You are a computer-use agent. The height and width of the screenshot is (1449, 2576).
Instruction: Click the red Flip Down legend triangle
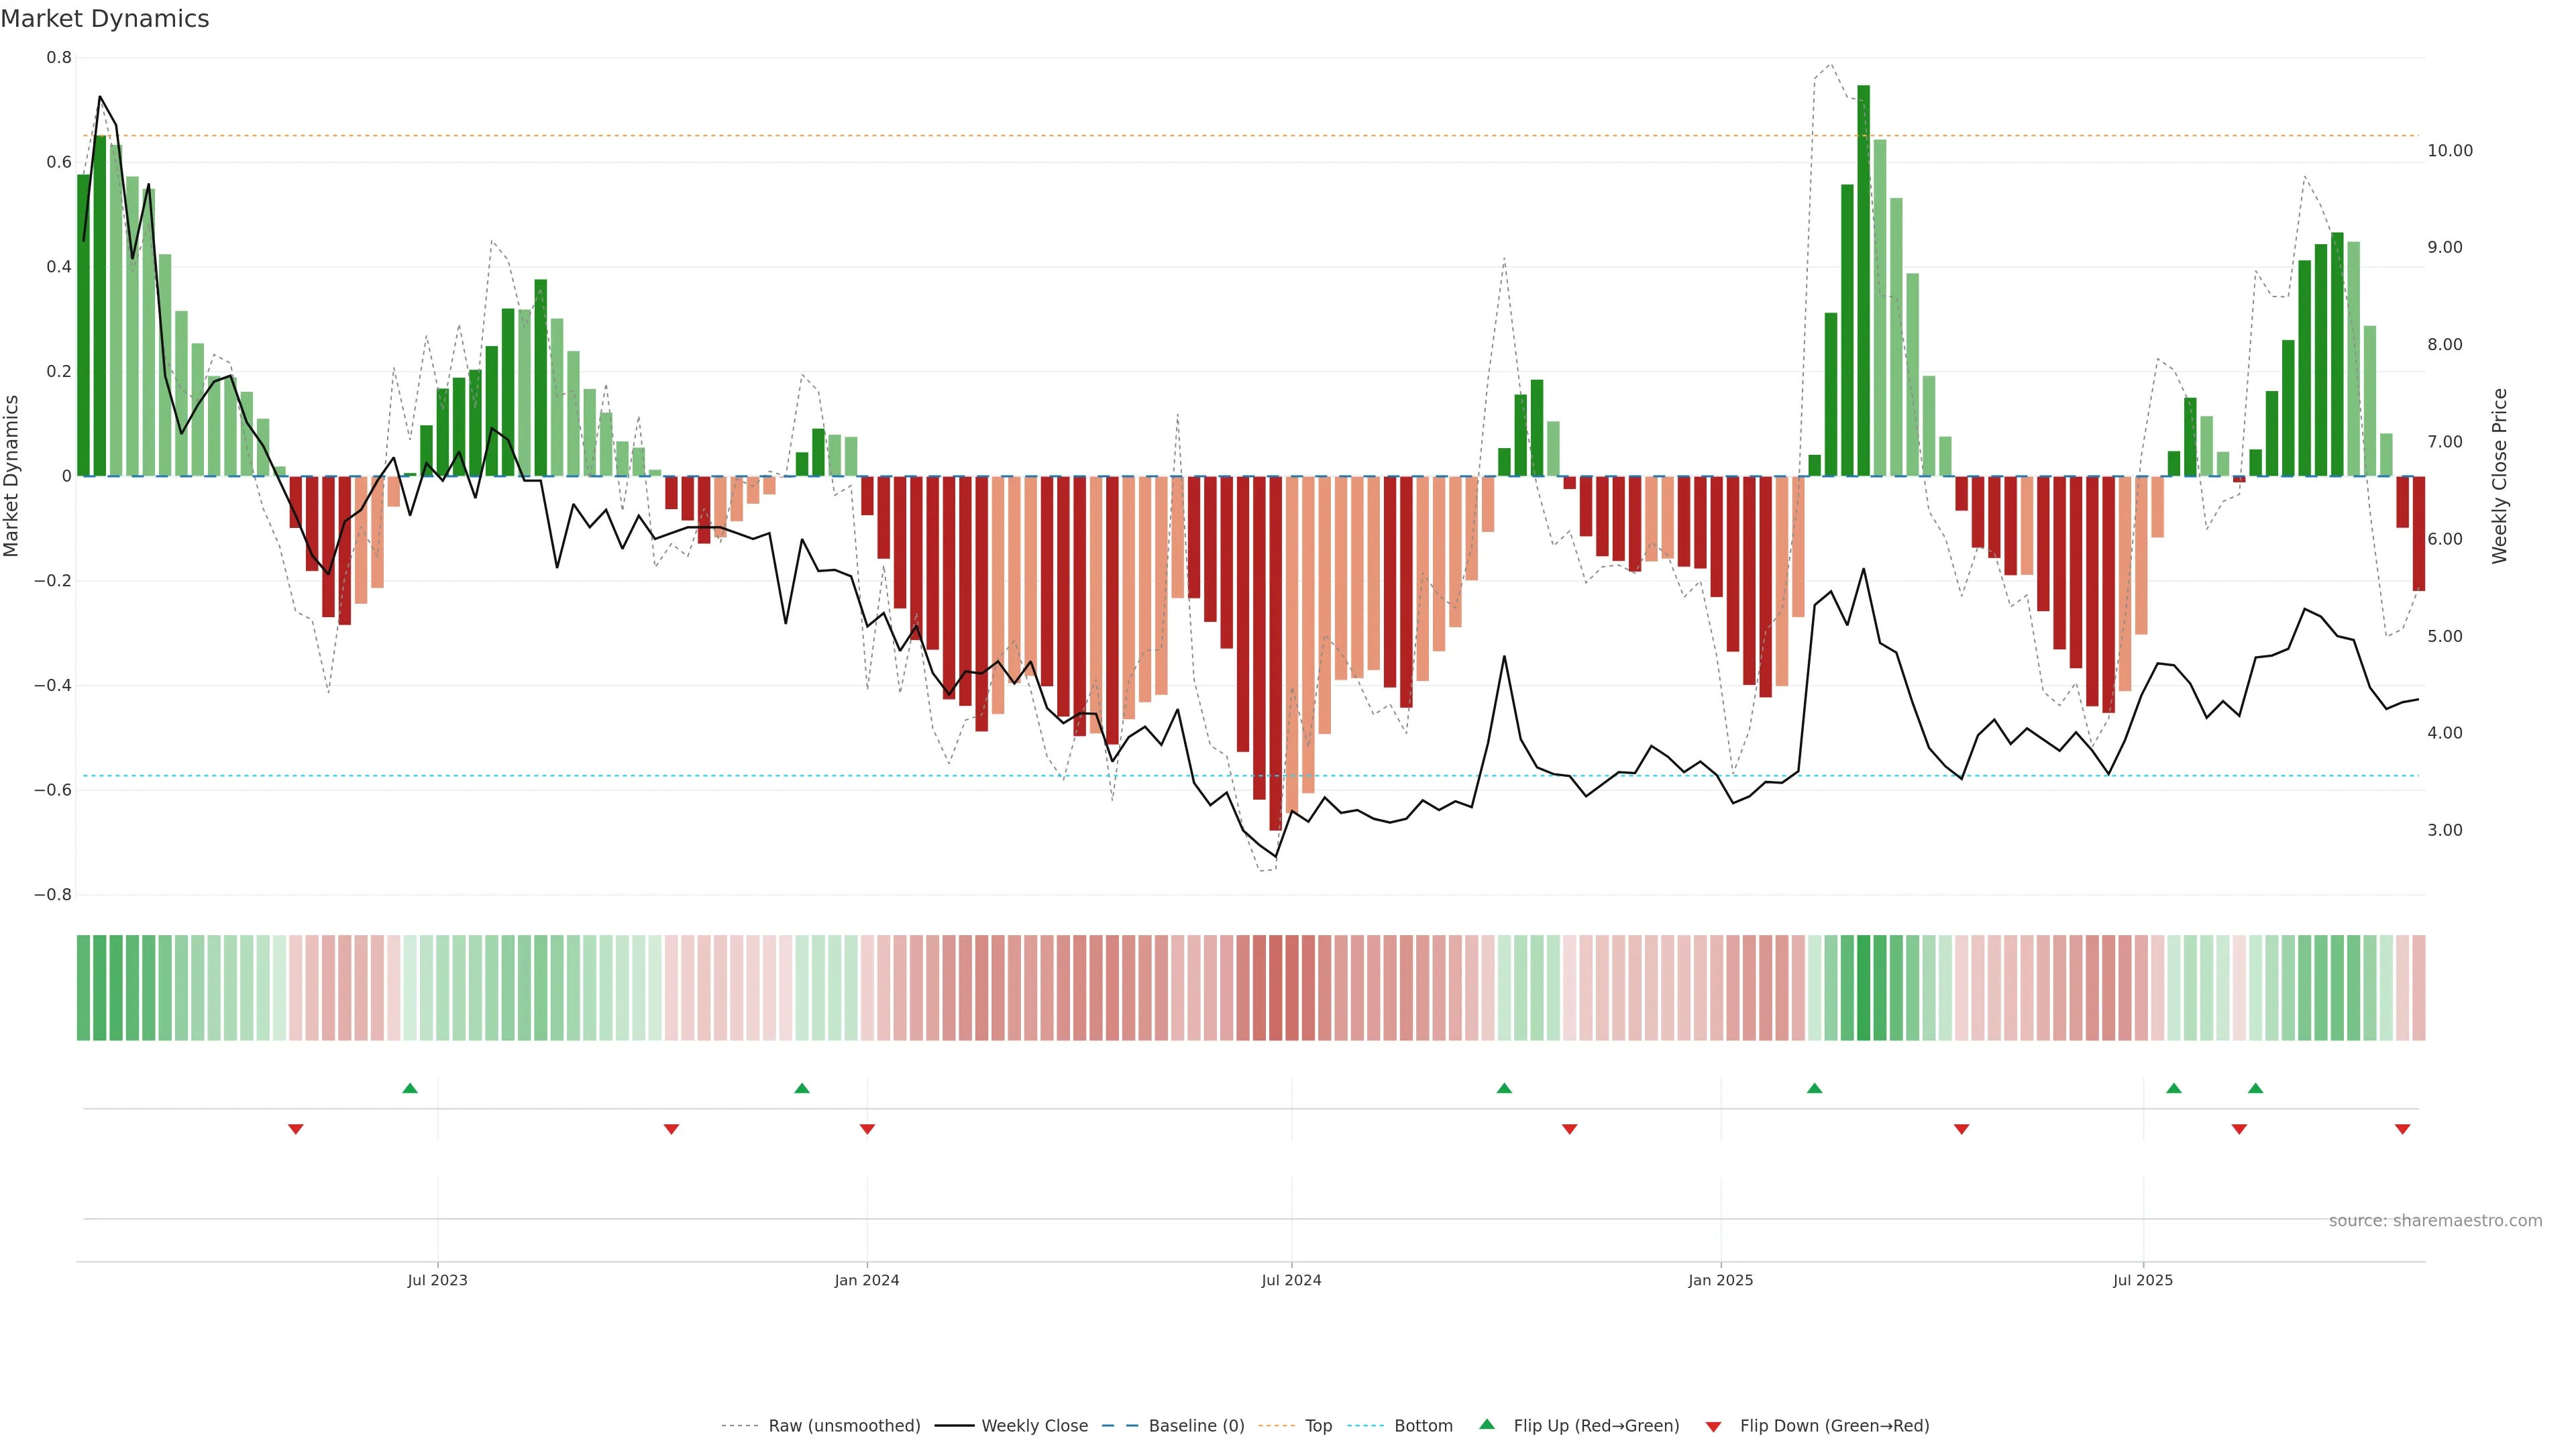tap(1713, 1426)
